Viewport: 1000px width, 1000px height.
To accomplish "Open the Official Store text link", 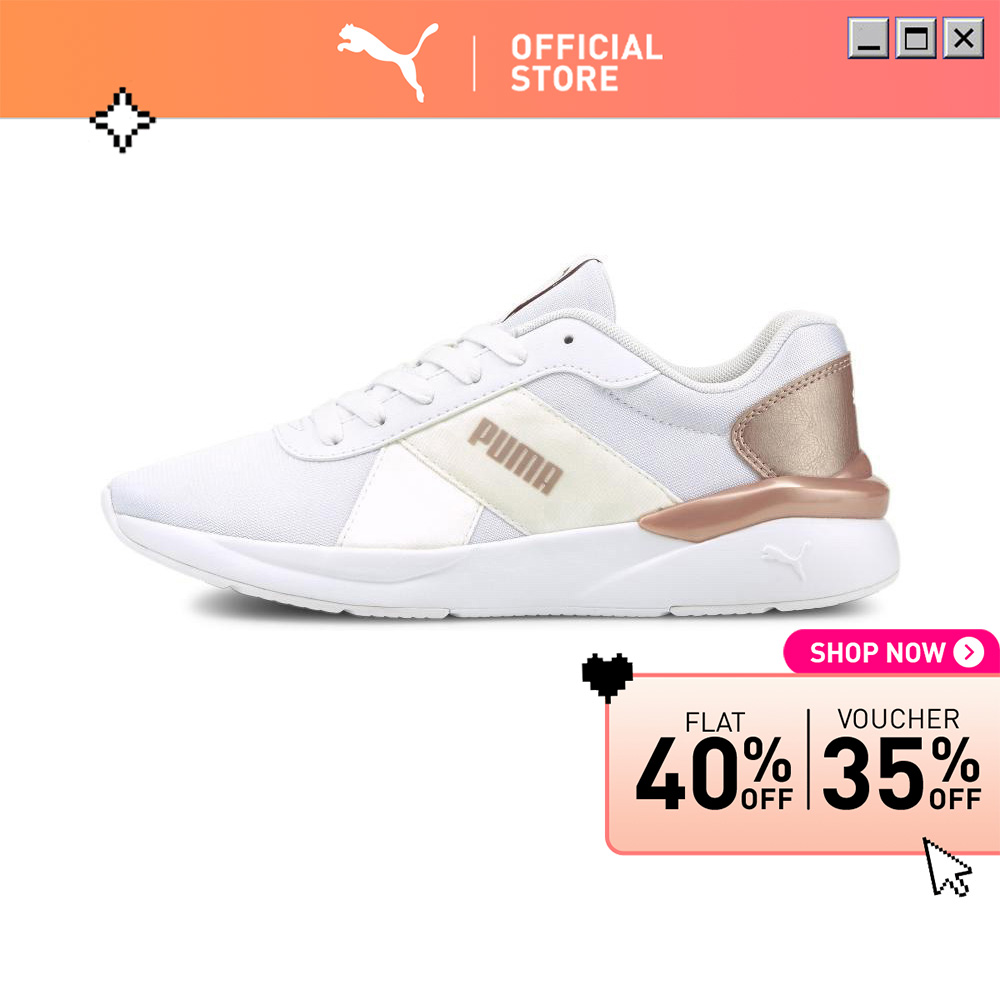I will coord(587,62).
